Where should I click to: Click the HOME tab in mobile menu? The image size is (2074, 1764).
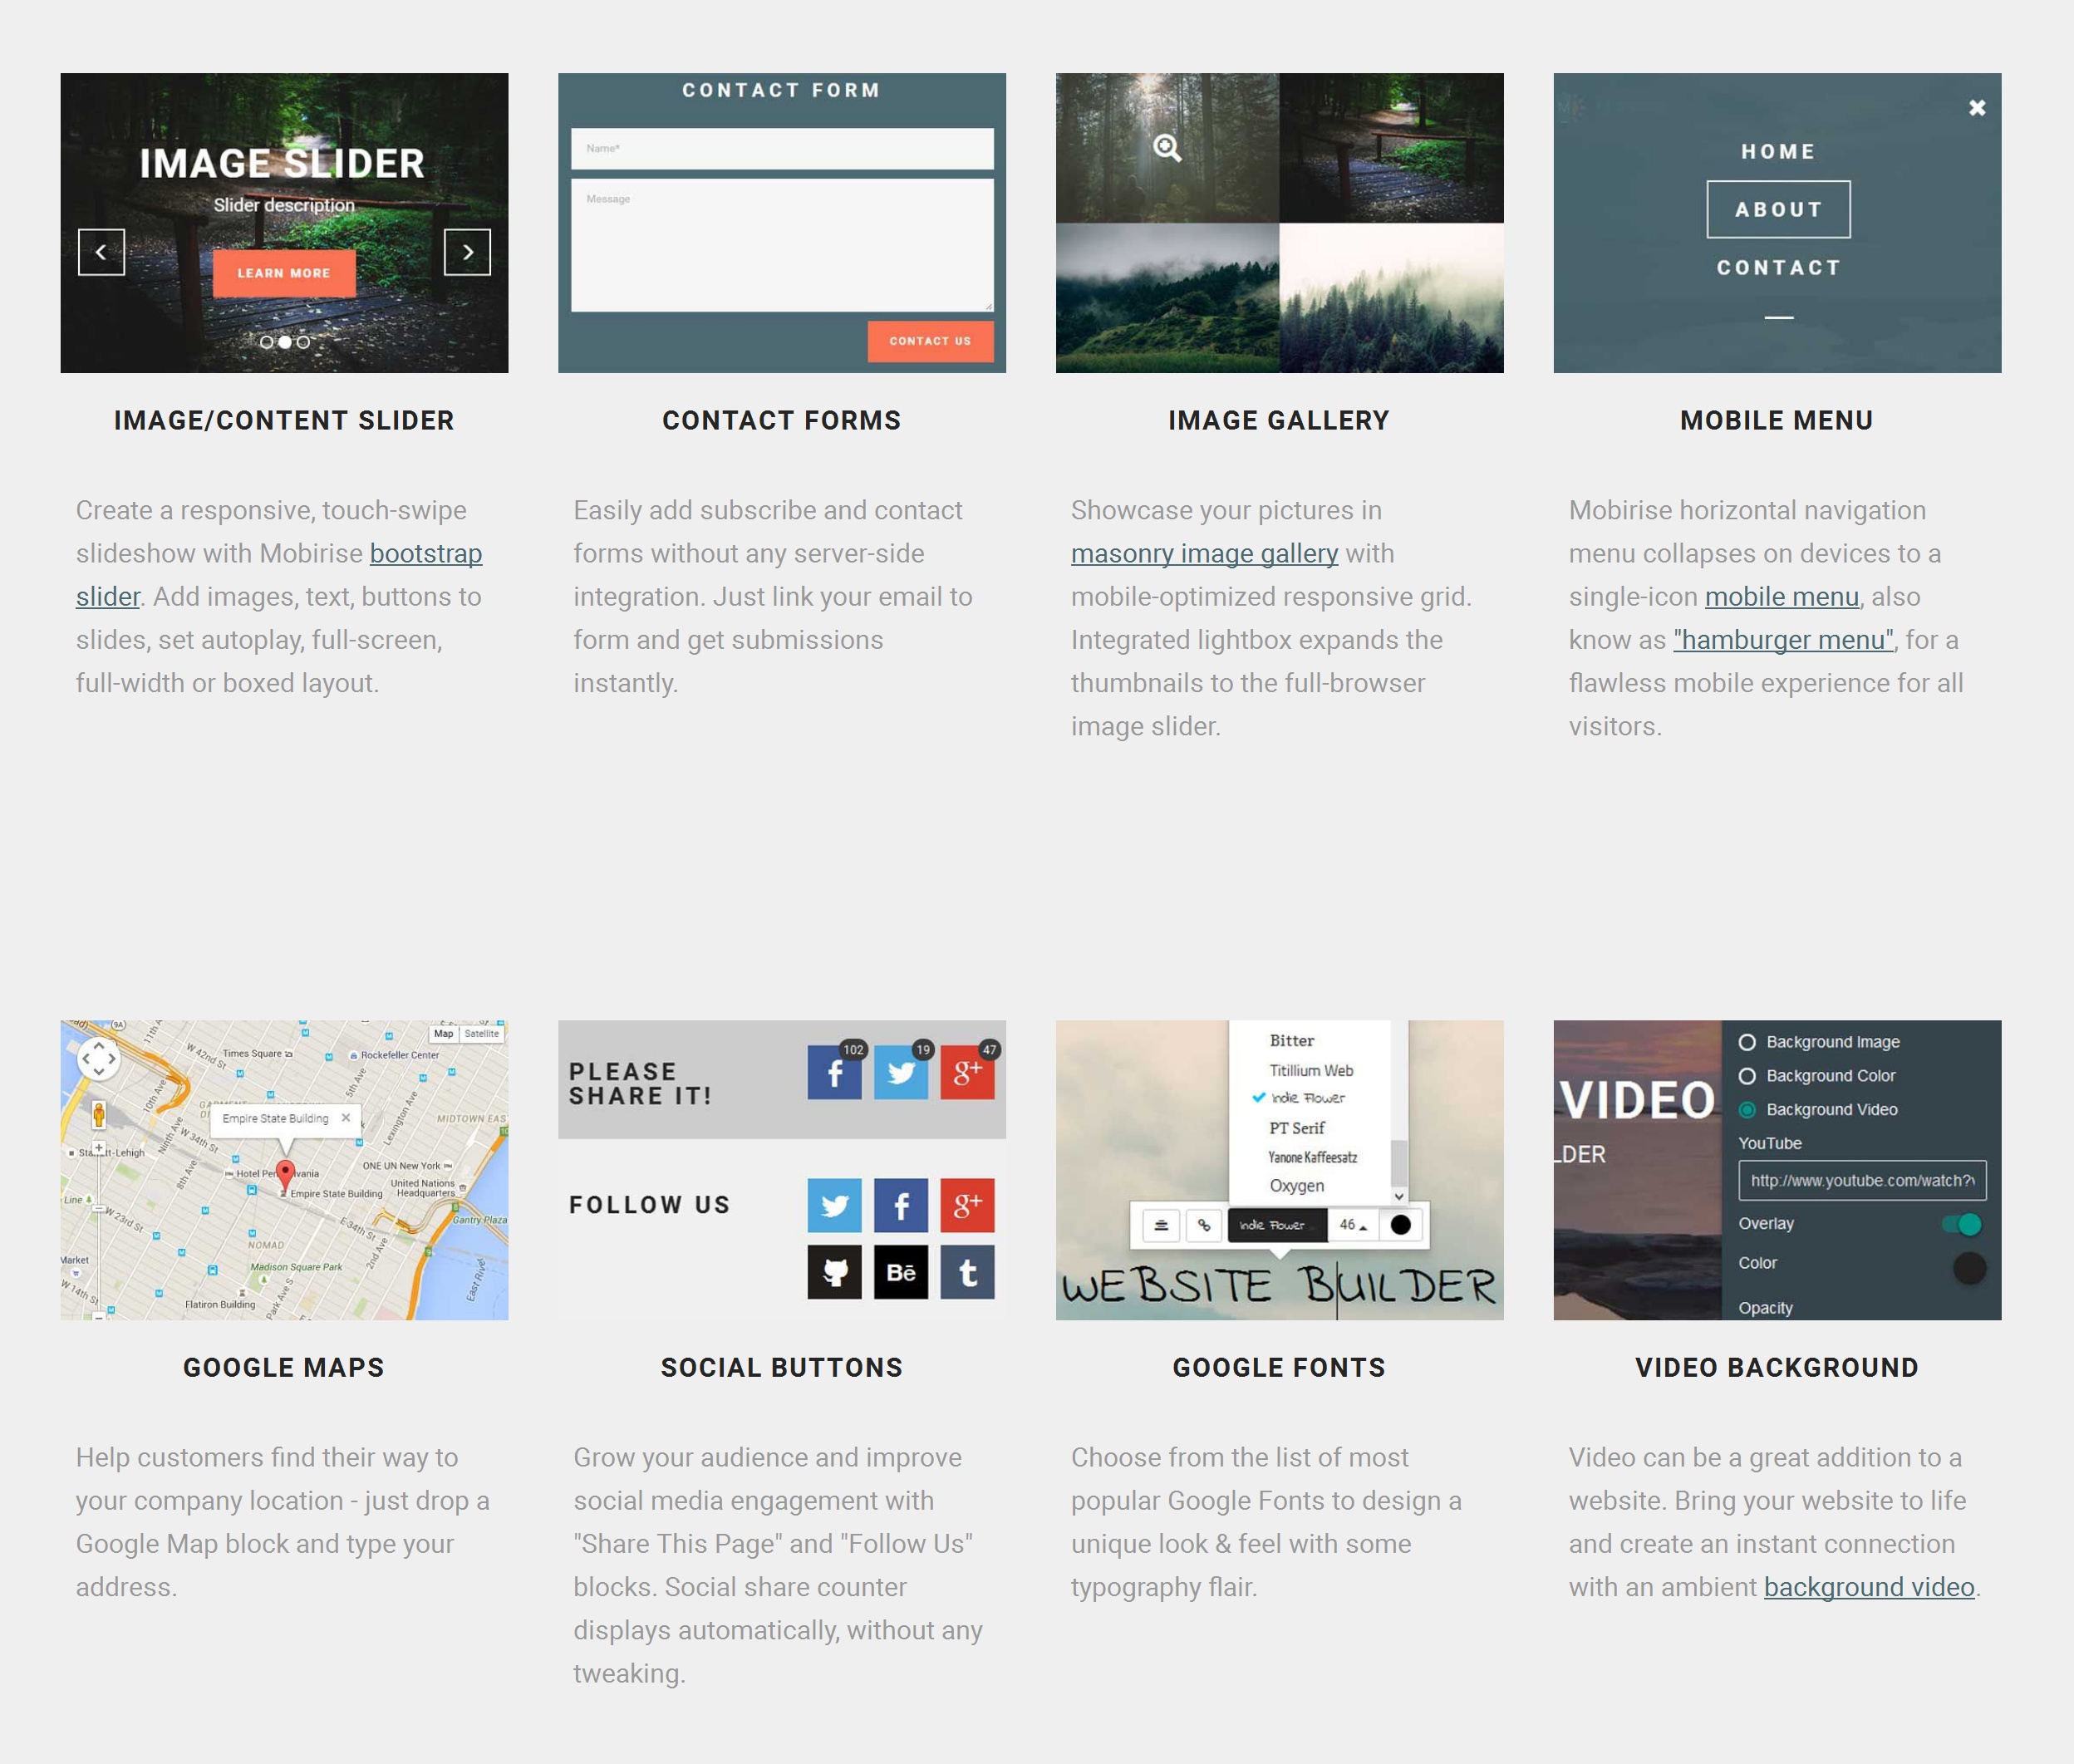tap(1777, 150)
